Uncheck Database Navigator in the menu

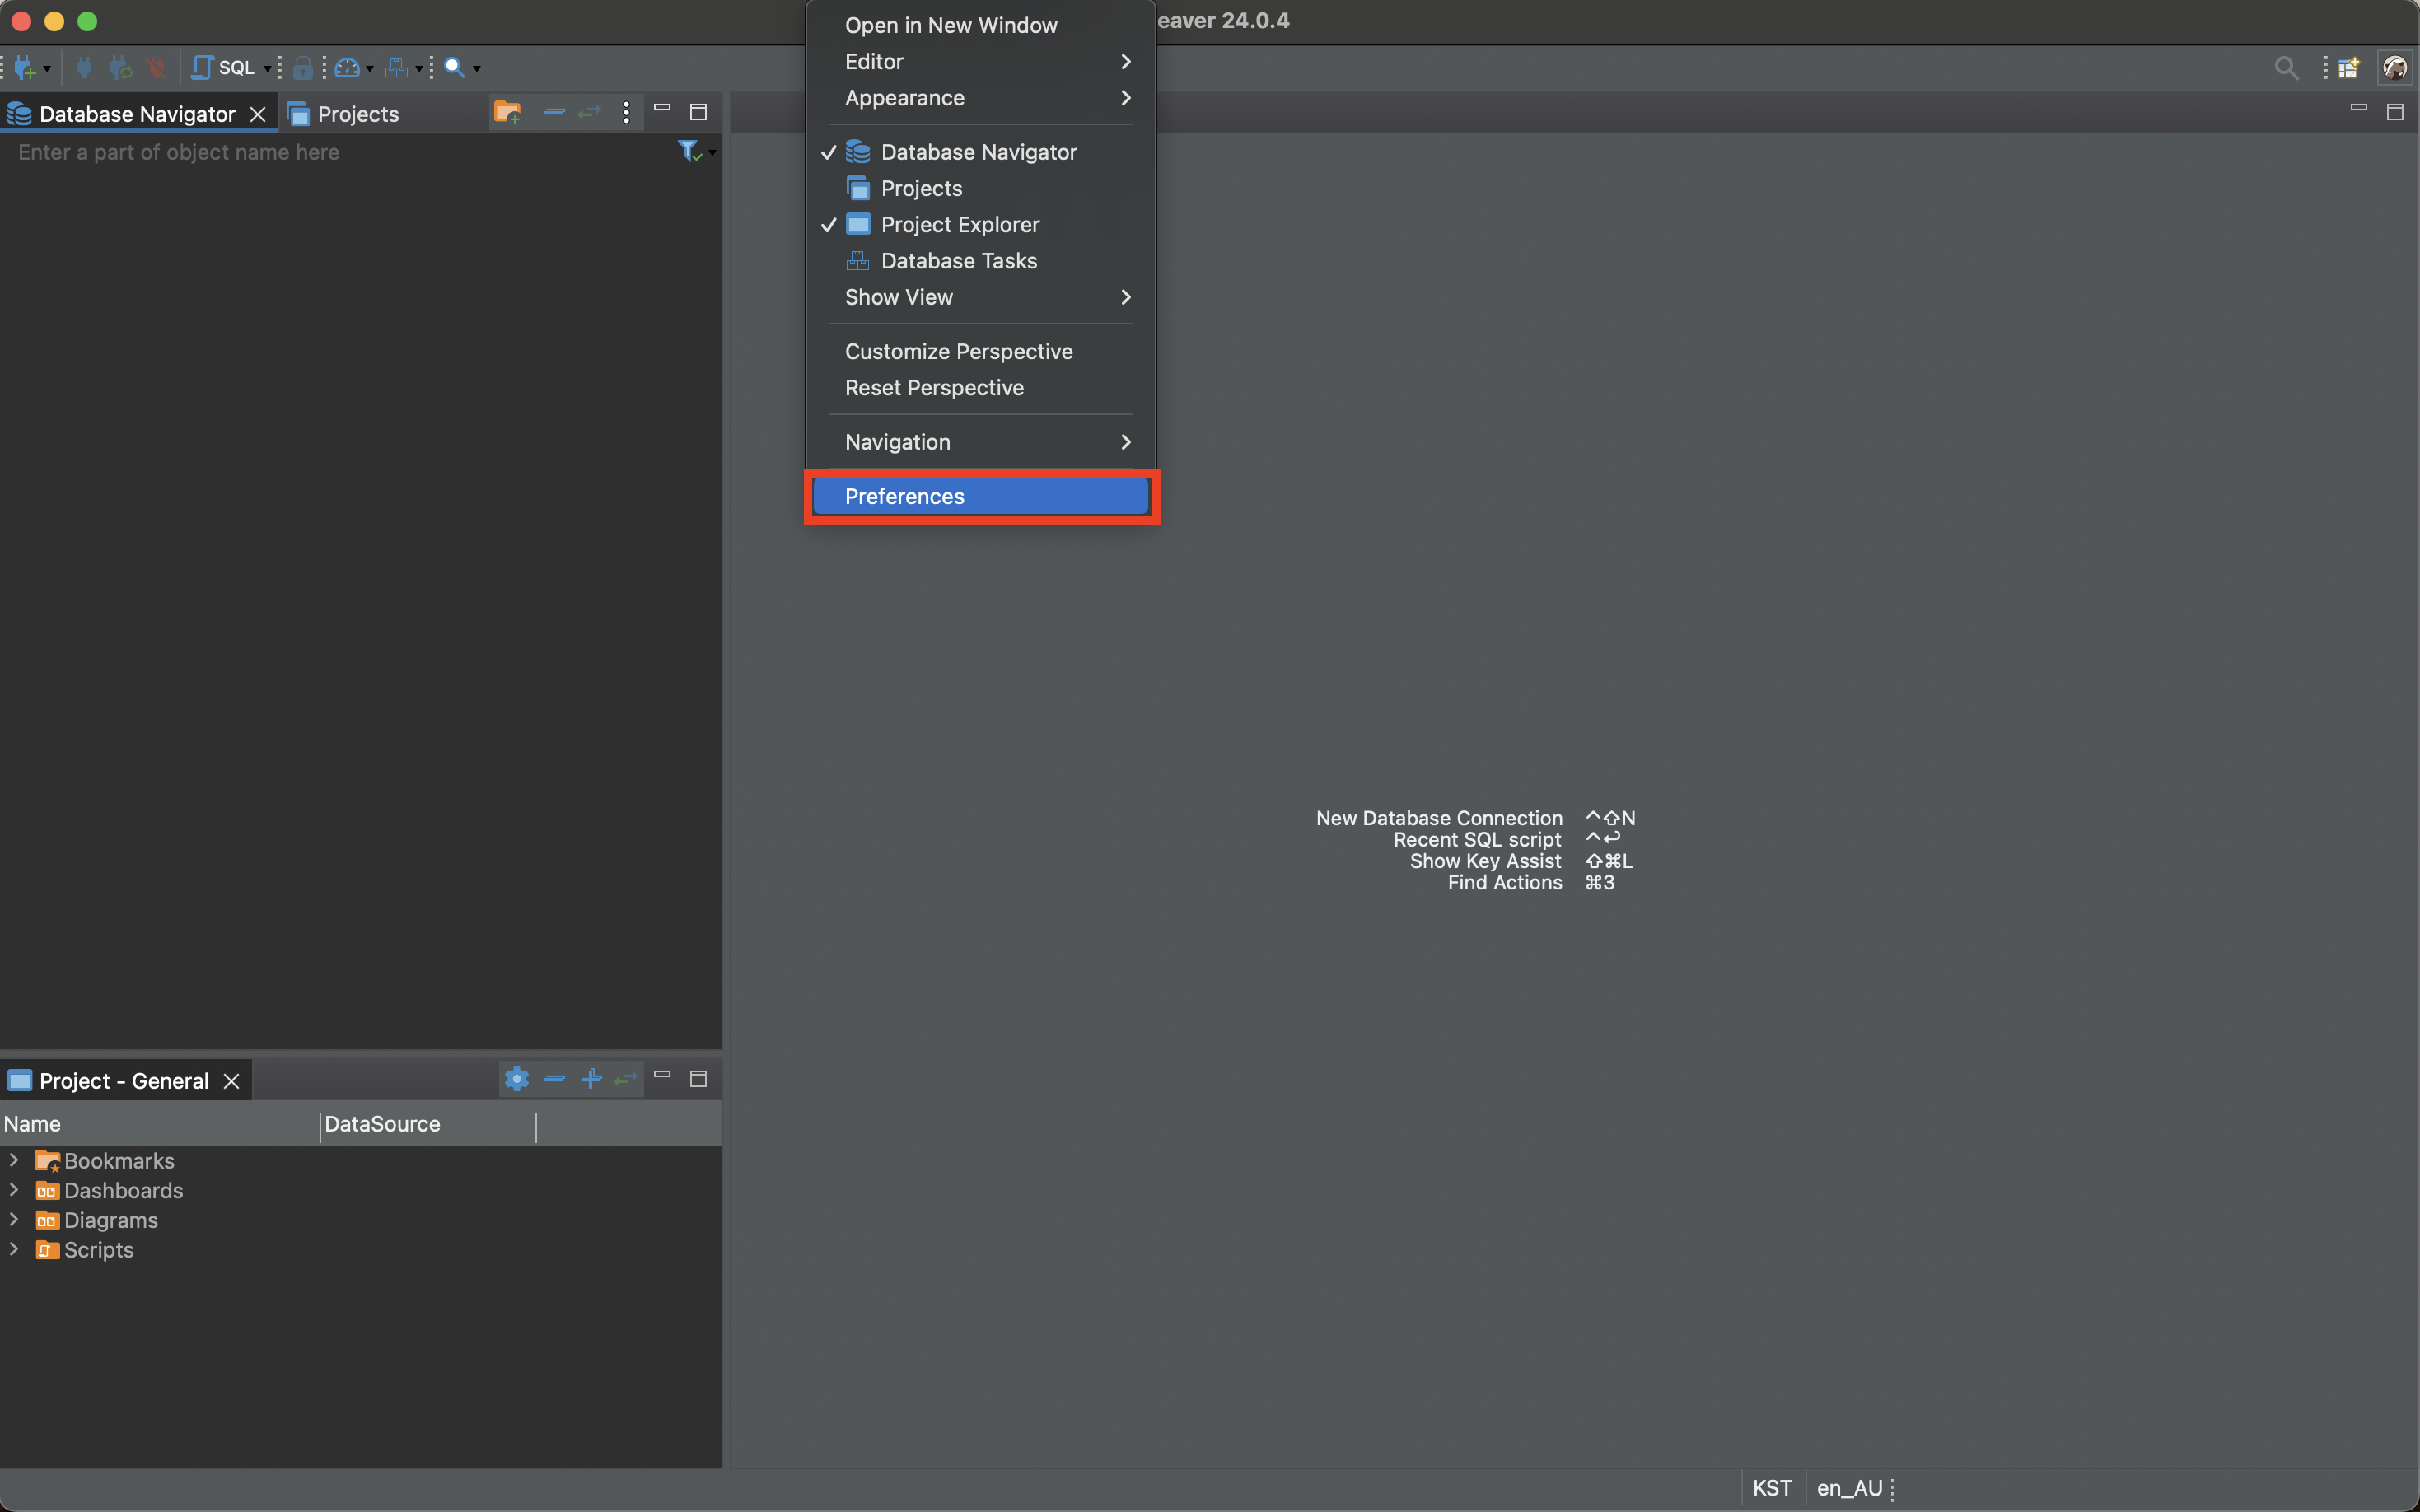coord(978,152)
